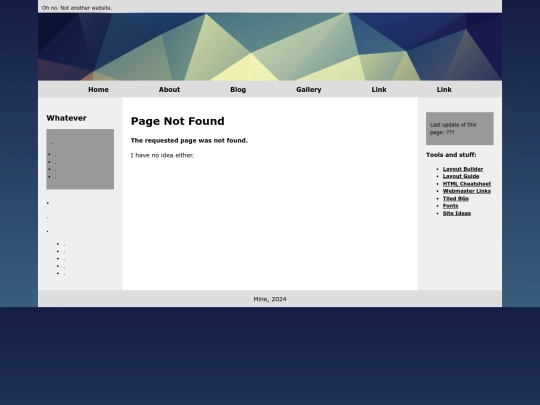Click the Layout Builder link
Image resolution: width=540 pixels, height=405 pixels.
coord(463,169)
